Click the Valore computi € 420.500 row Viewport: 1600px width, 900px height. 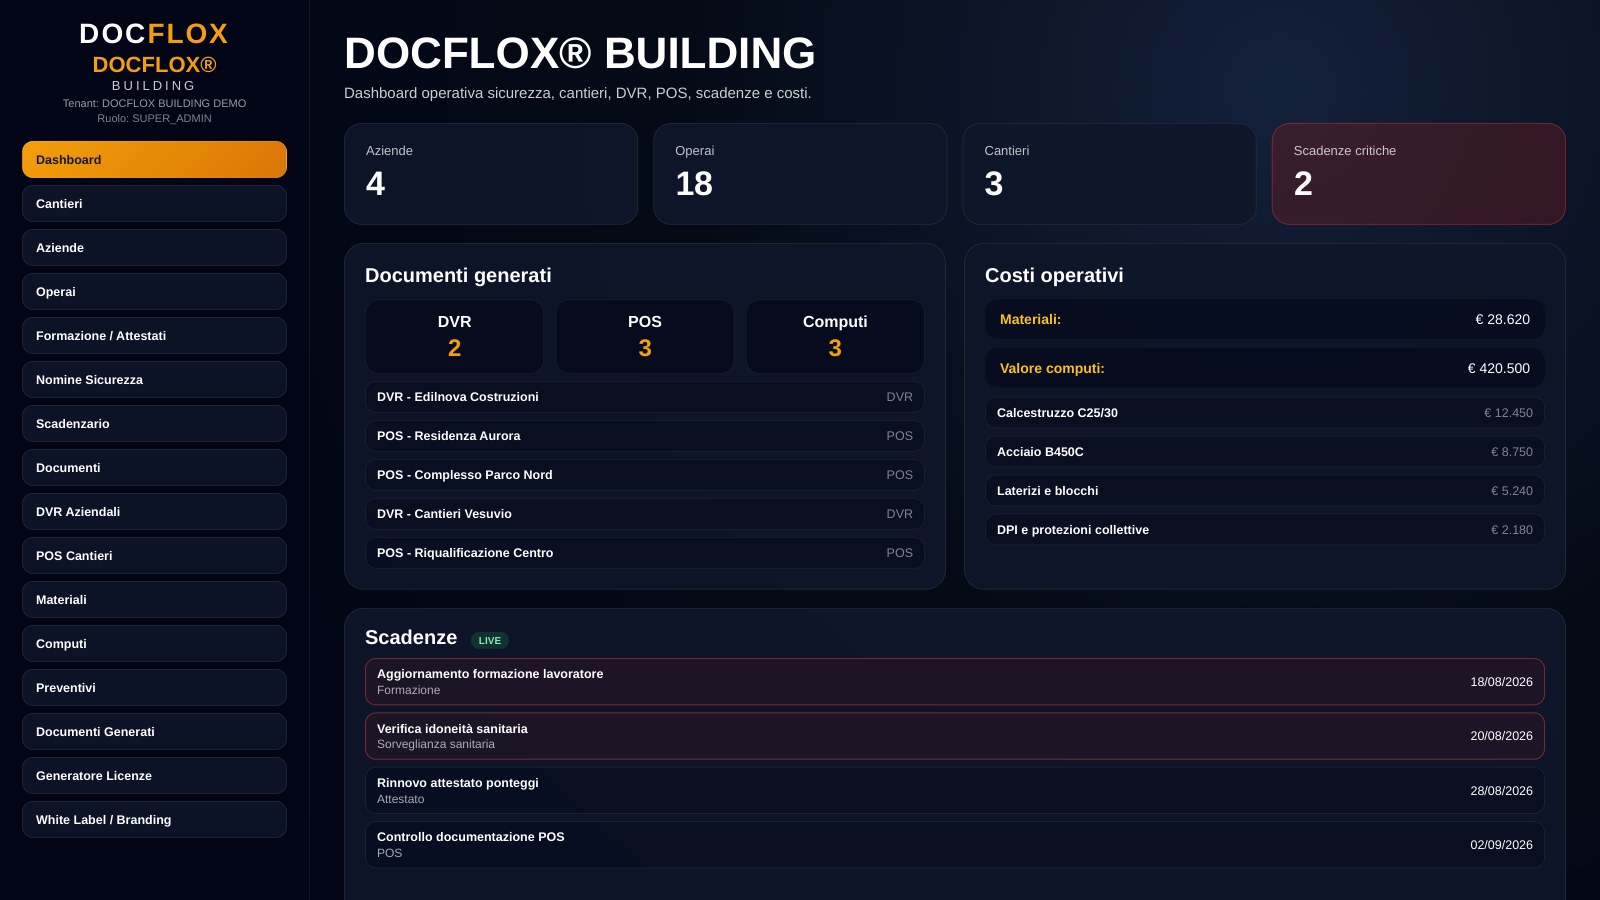(x=1265, y=368)
